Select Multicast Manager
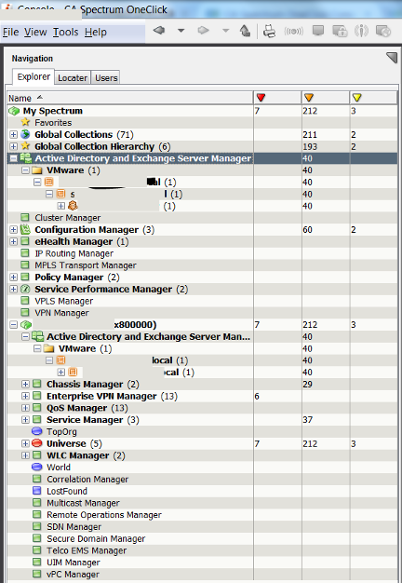Screen dimensions: 402x583 [x=83, y=503]
